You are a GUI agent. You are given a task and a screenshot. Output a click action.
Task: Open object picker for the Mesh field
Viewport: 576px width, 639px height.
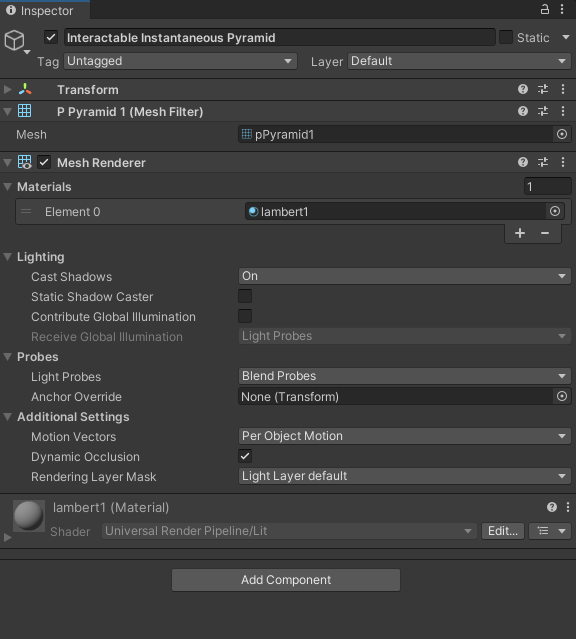tap(562, 134)
